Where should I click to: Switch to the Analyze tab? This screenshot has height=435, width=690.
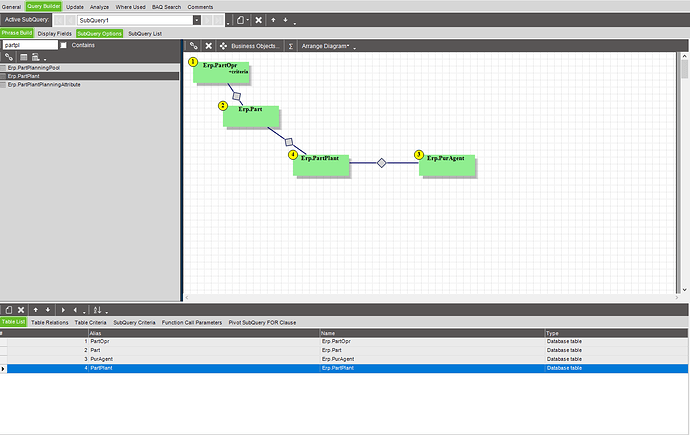99,7
